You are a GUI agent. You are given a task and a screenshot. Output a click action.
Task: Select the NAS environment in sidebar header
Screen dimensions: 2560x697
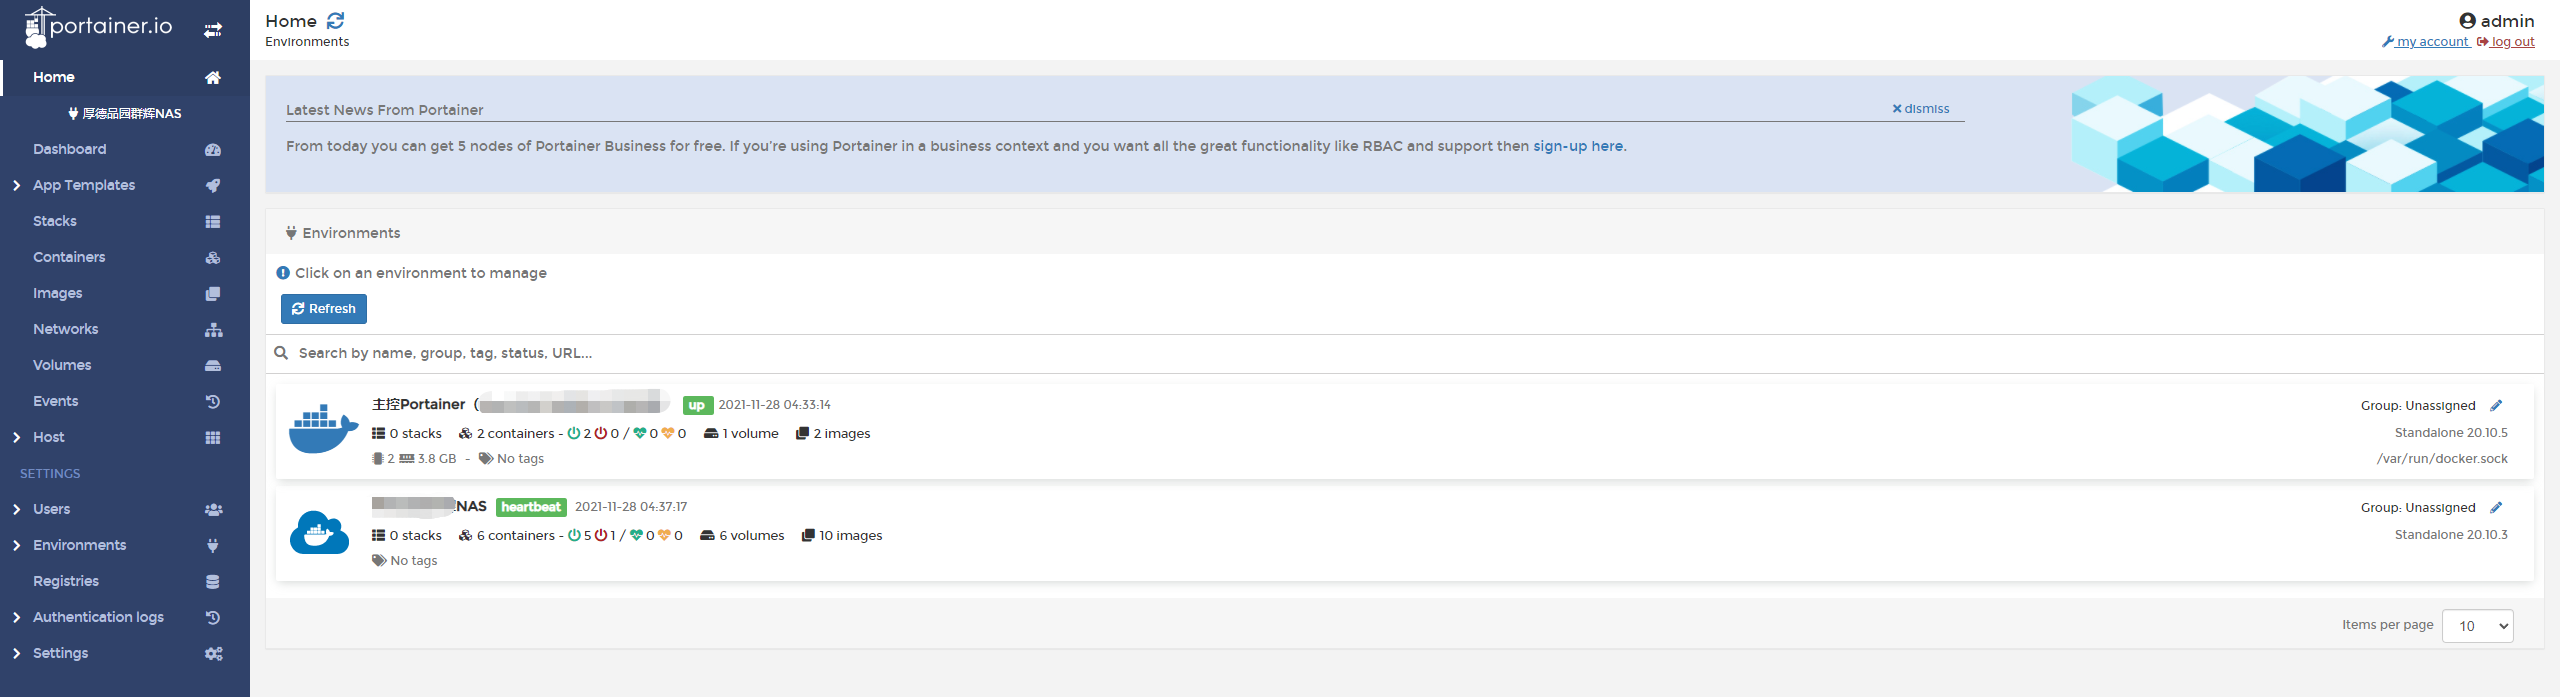point(125,114)
